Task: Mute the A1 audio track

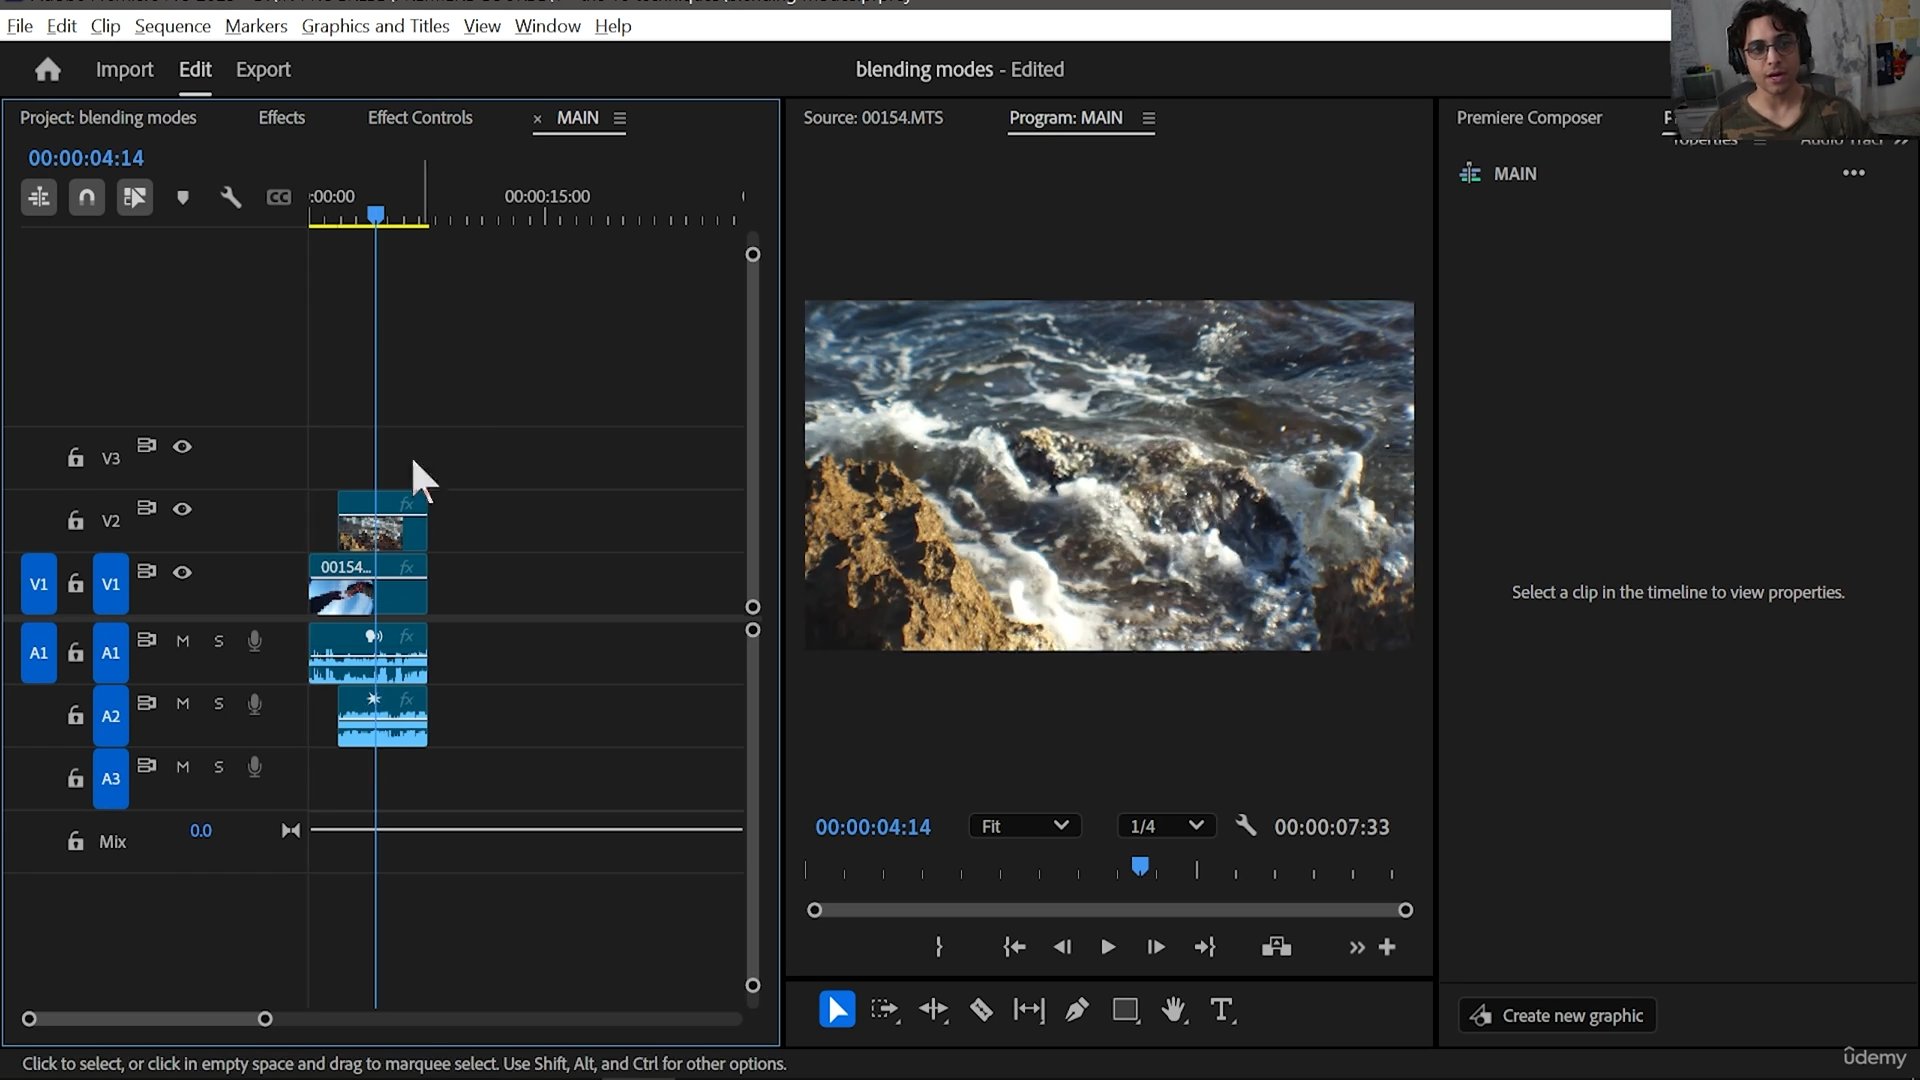Action: [182, 641]
